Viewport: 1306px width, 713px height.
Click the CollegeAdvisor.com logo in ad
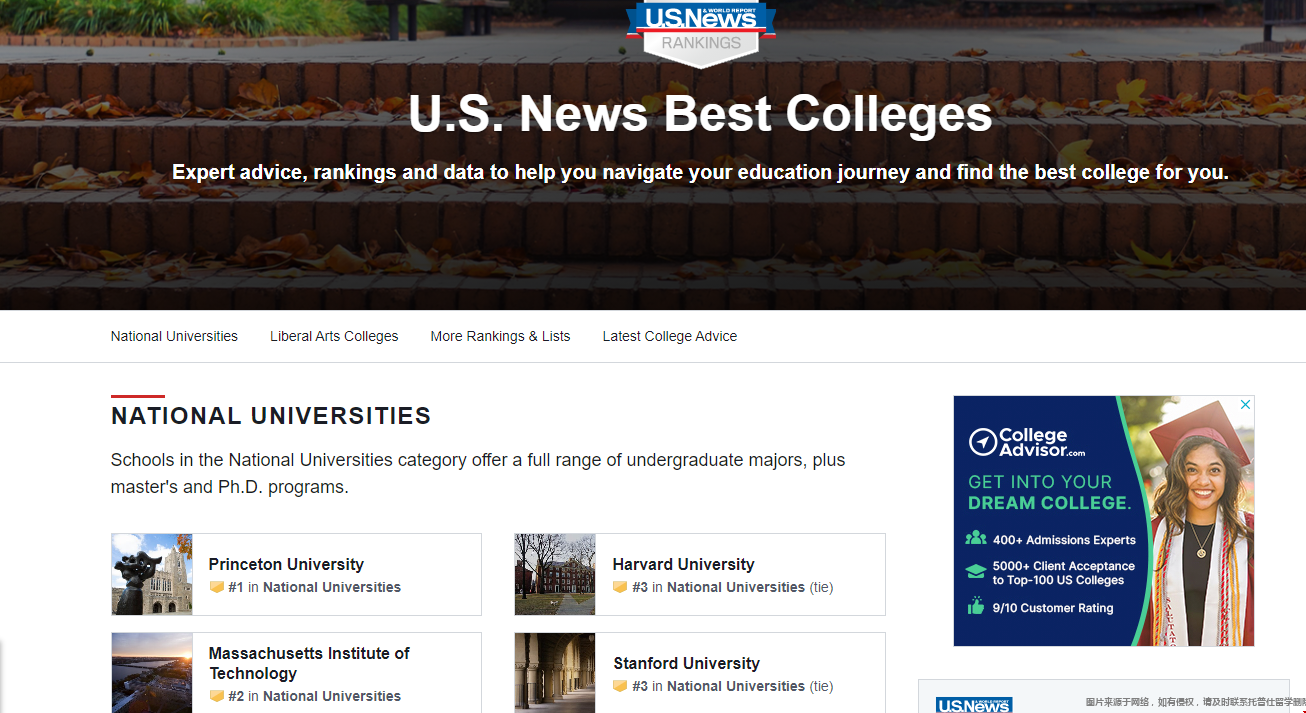tap(1027, 442)
